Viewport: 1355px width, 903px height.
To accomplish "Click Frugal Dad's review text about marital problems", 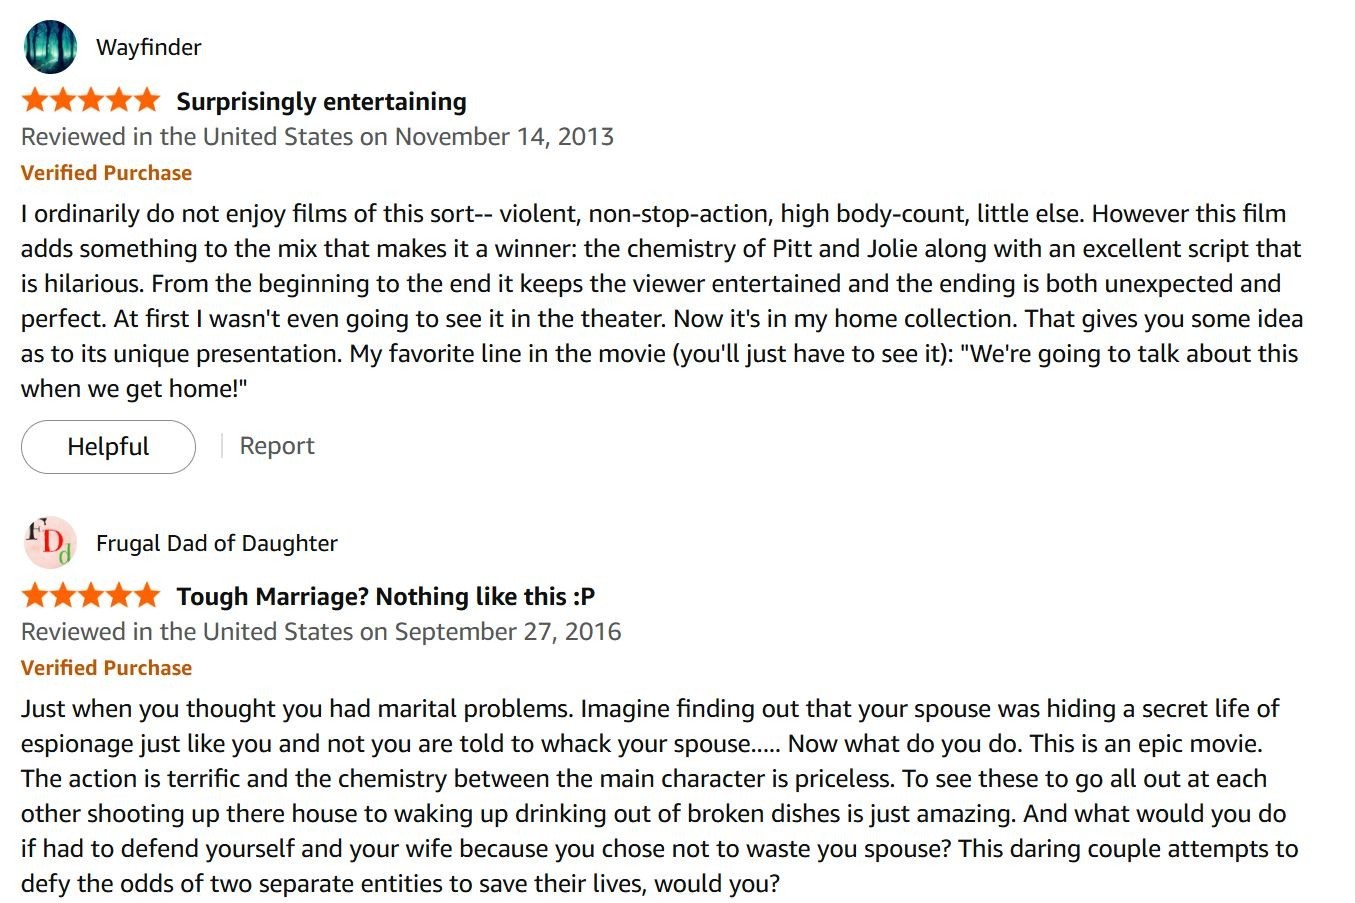I will coord(660,796).
